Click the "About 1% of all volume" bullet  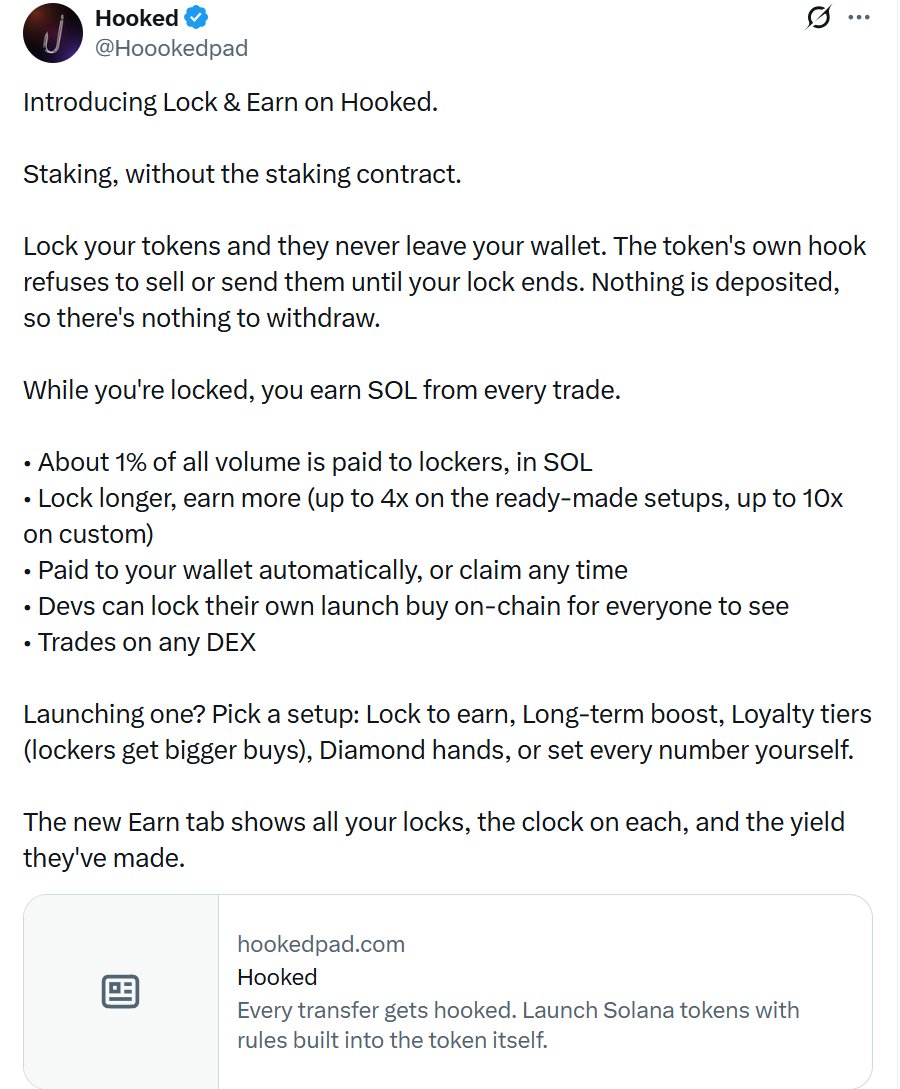coord(308,463)
